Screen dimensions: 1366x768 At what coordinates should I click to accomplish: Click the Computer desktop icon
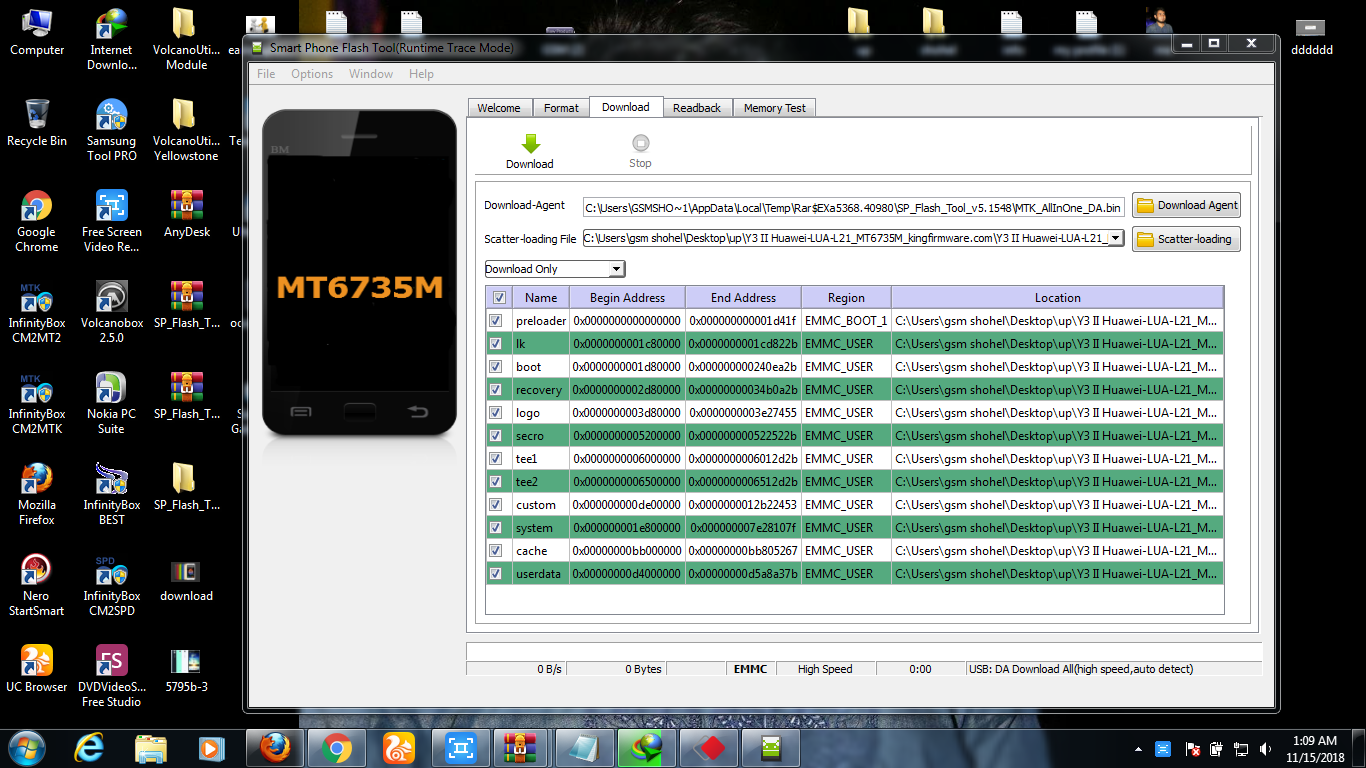click(x=37, y=33)
